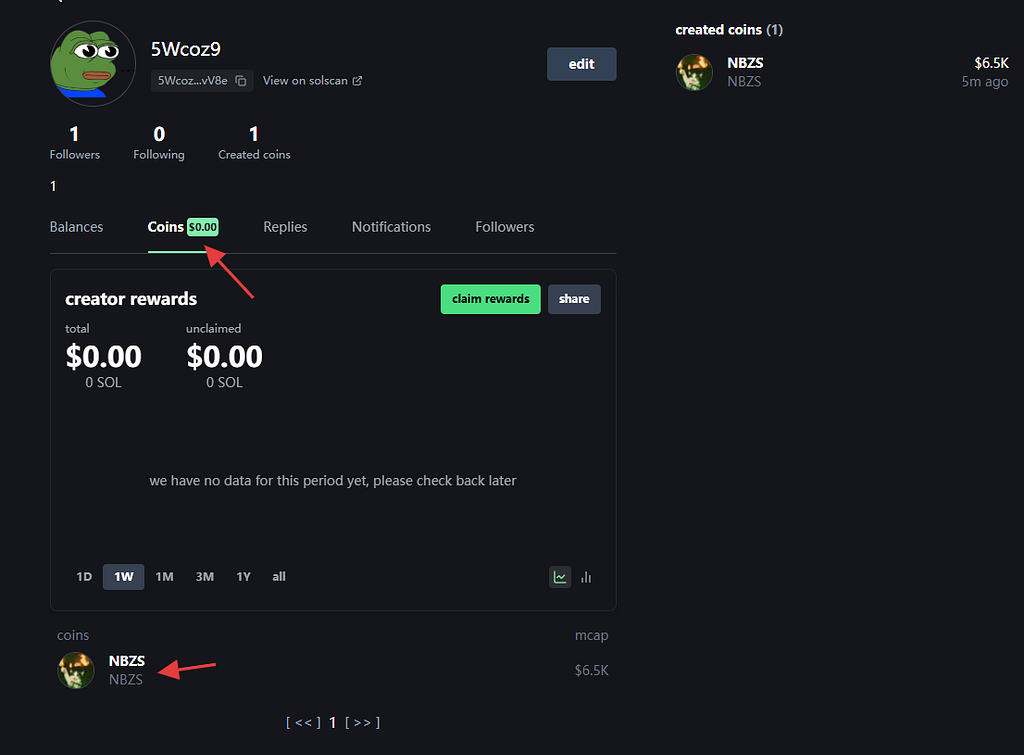Select the 1M time range

(164, 577)
